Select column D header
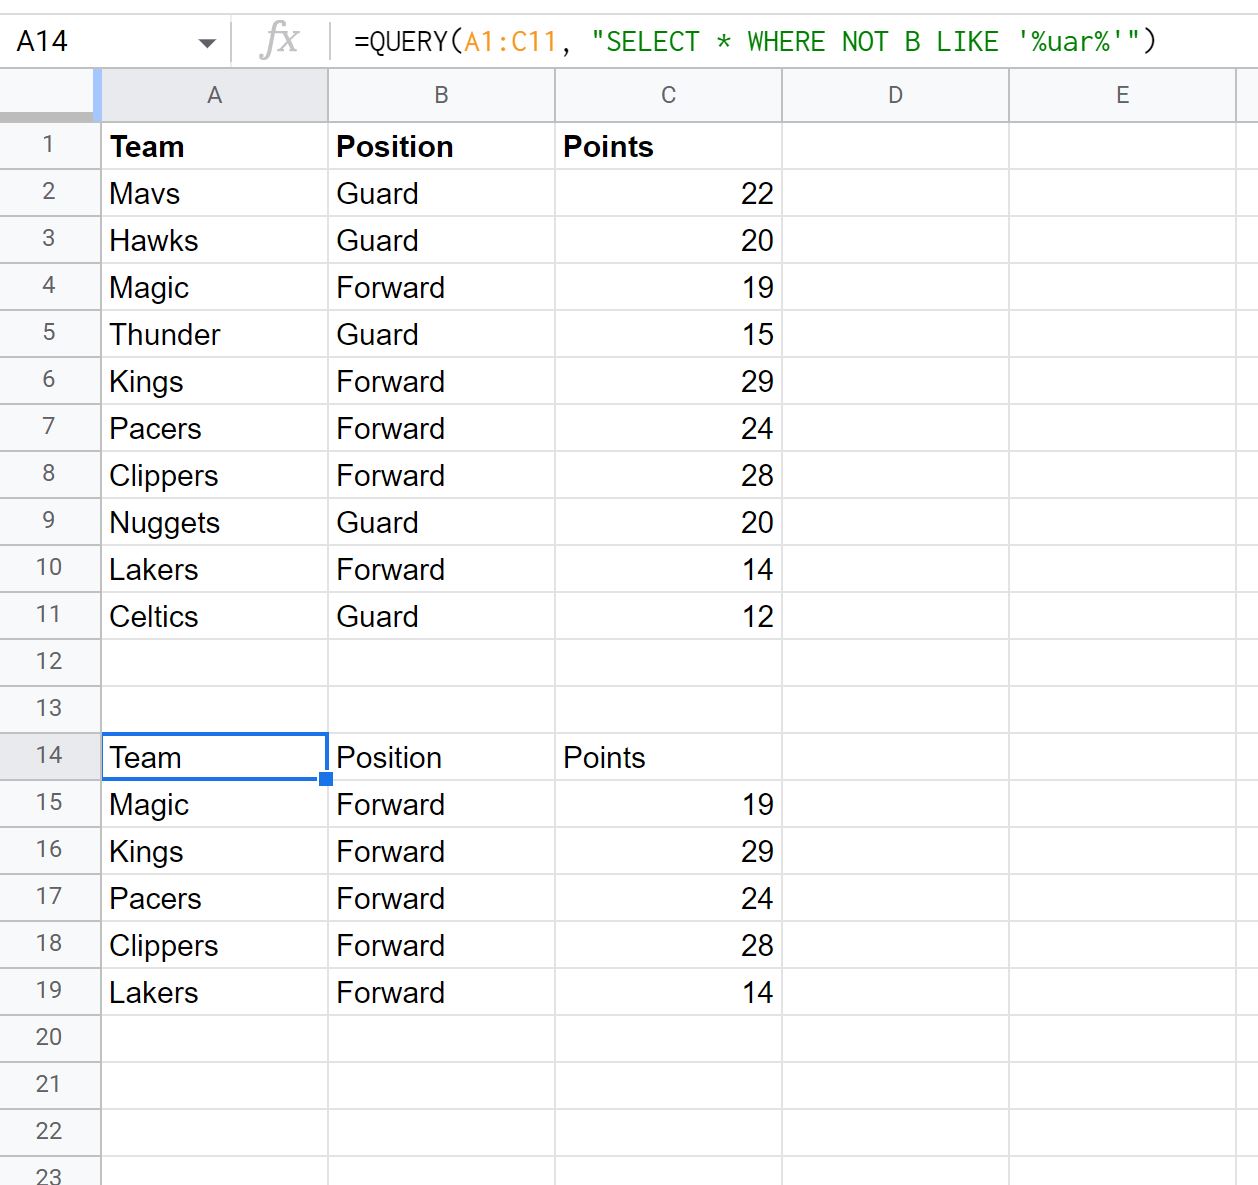This screenshot has width=1258, height=1185. [895, 95]
